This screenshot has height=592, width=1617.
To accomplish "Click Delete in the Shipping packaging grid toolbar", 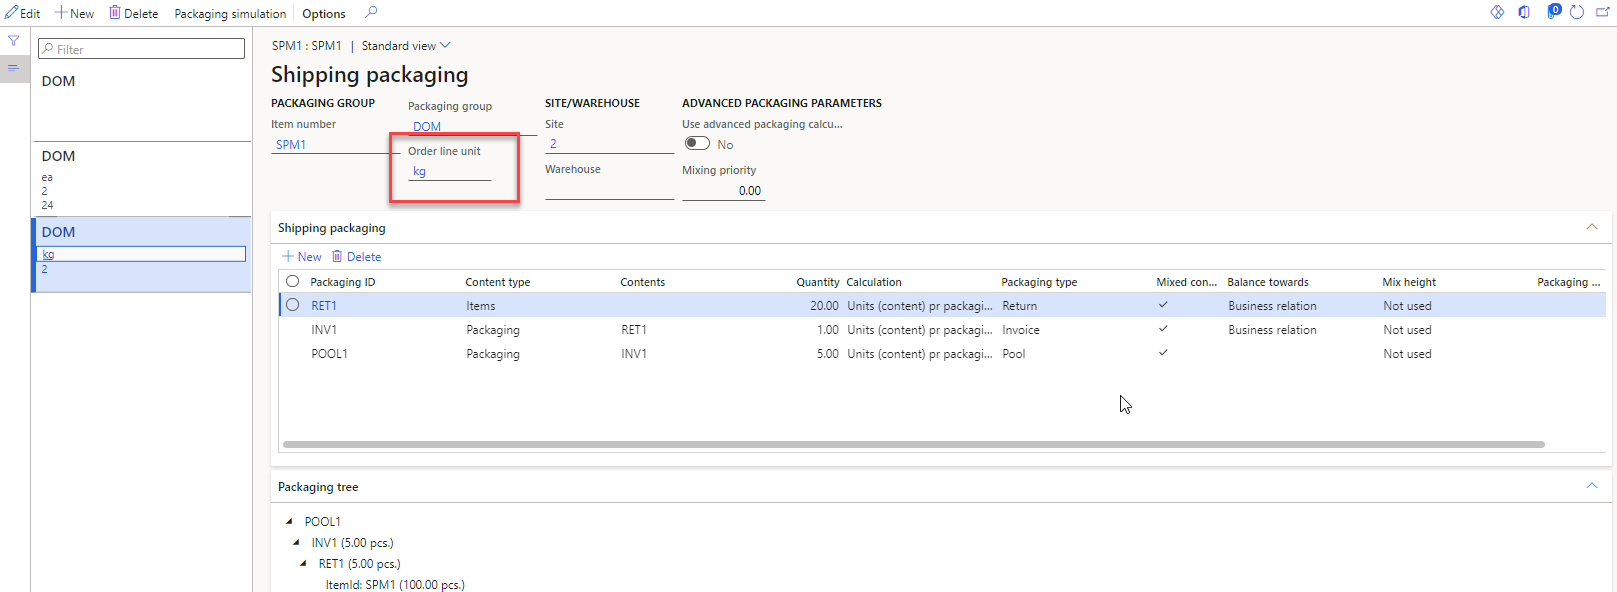I will click(x=356, y=257).
